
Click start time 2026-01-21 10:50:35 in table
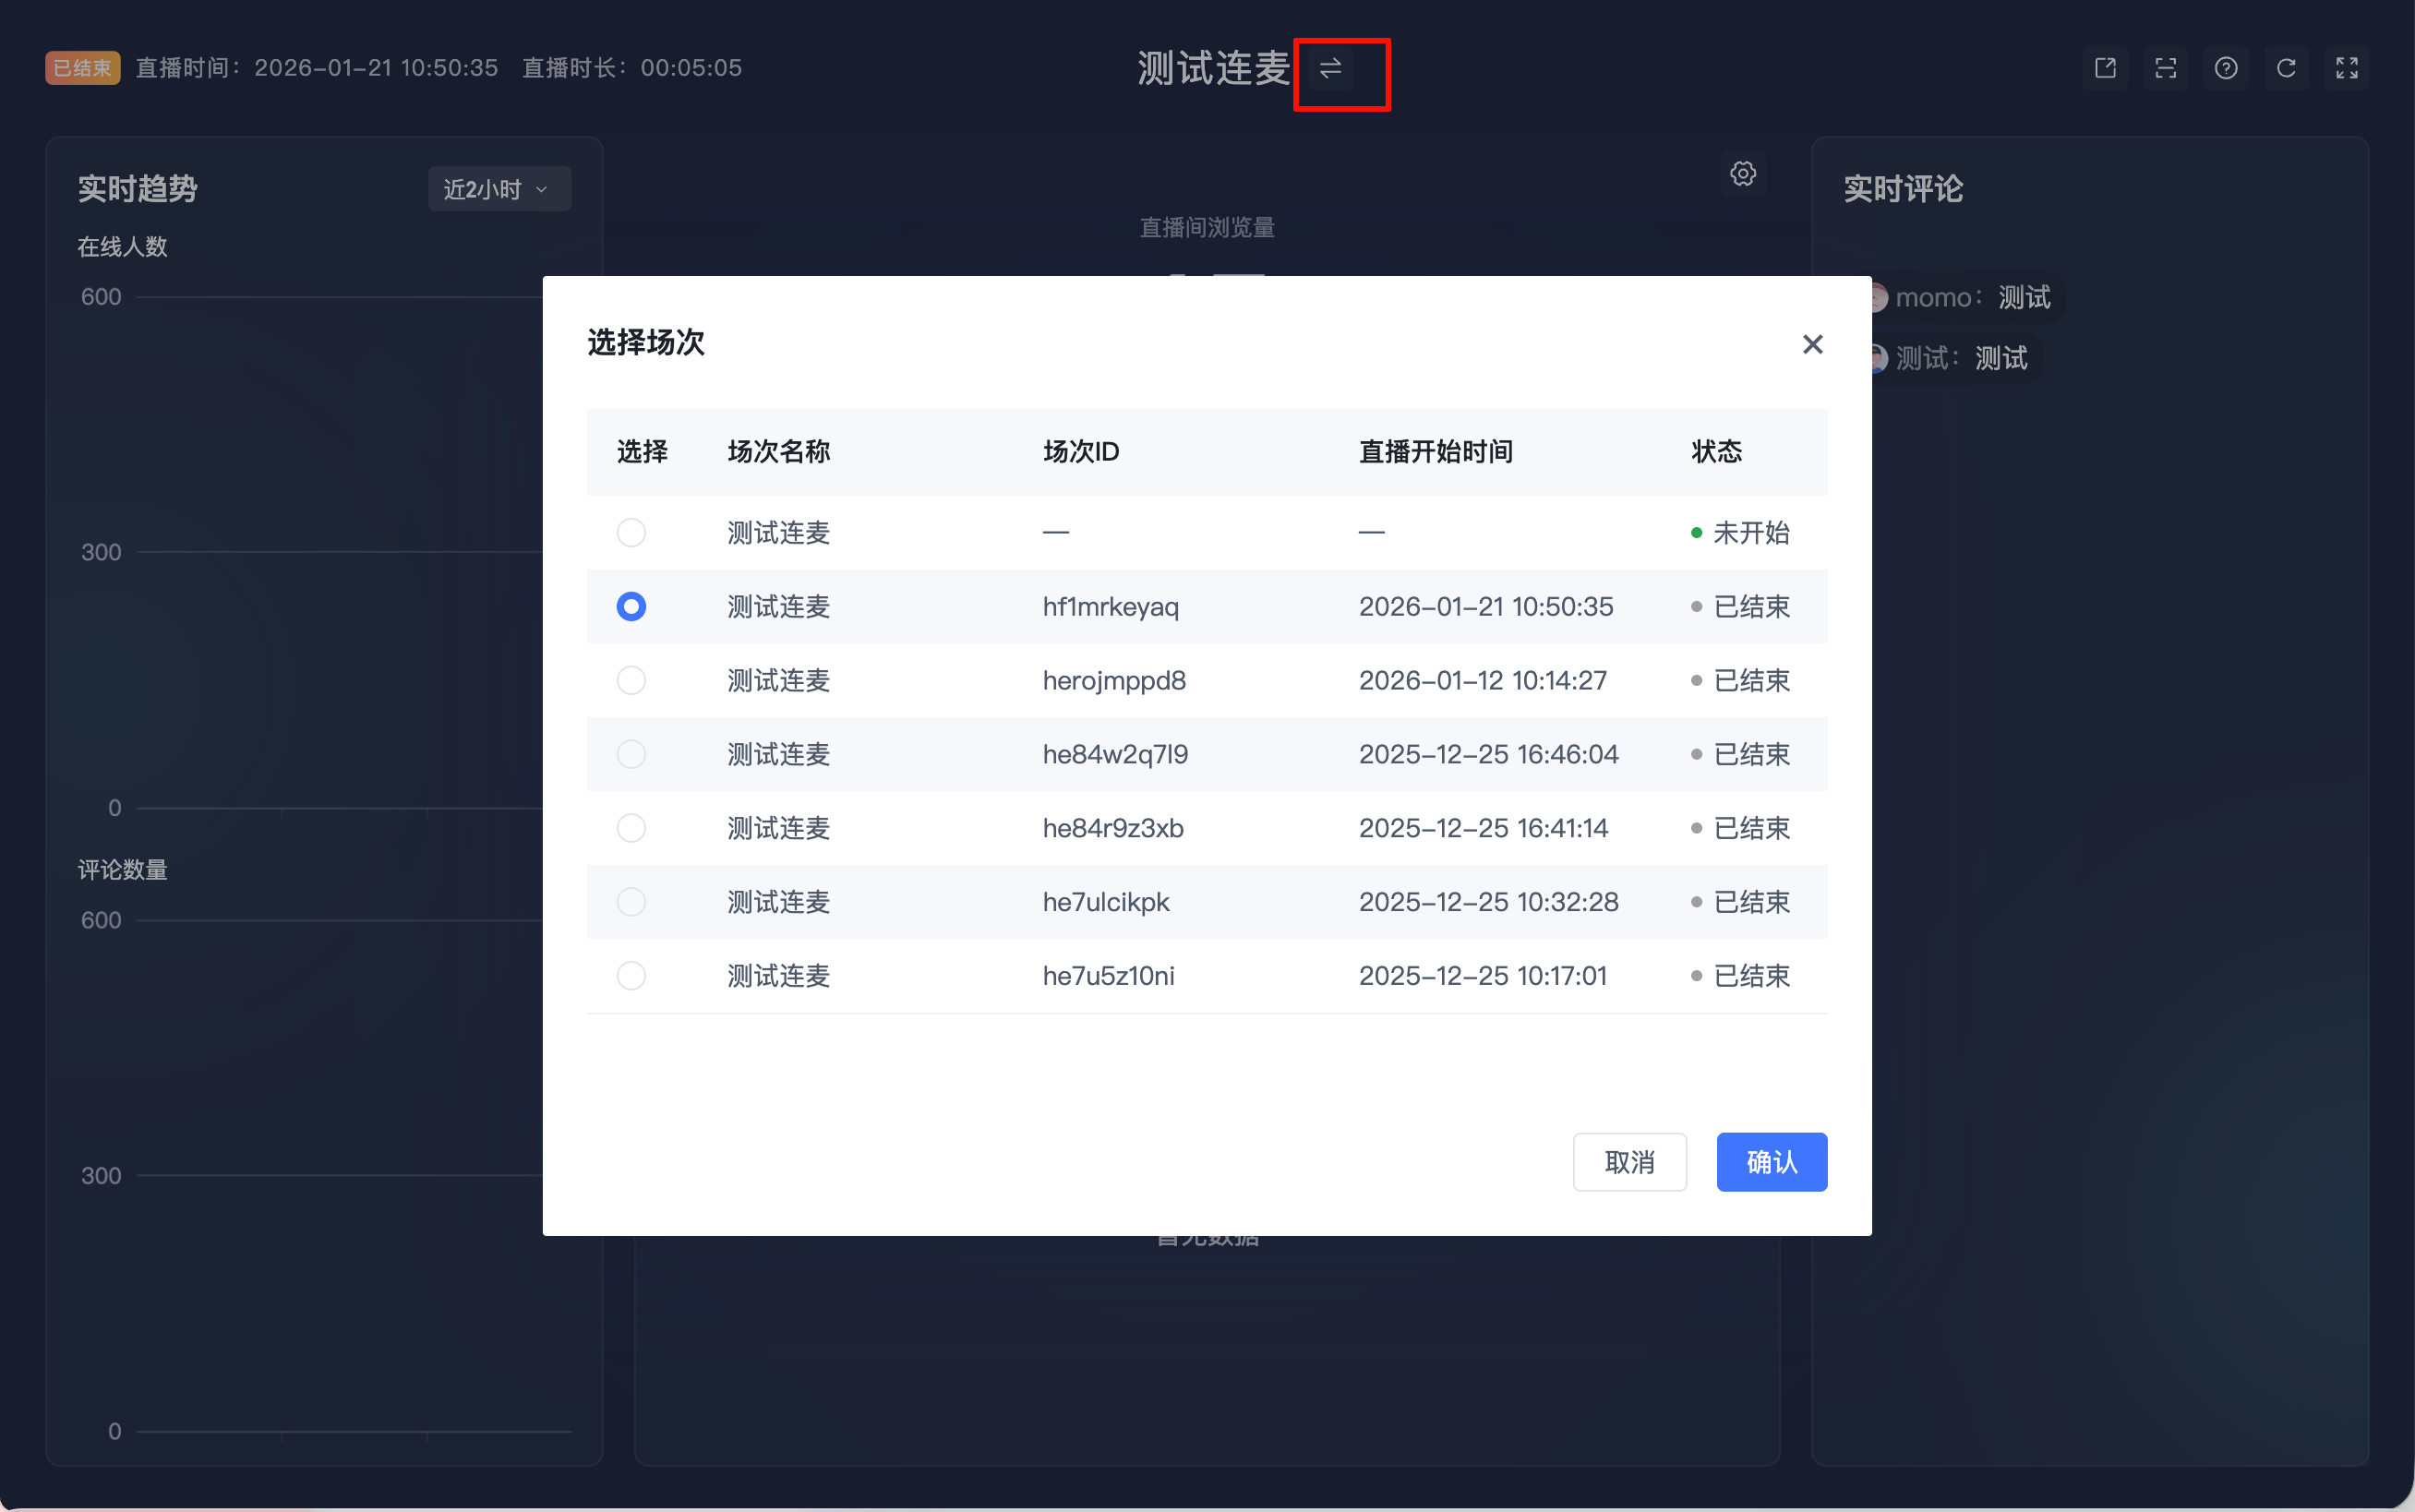coord(1486,607)
